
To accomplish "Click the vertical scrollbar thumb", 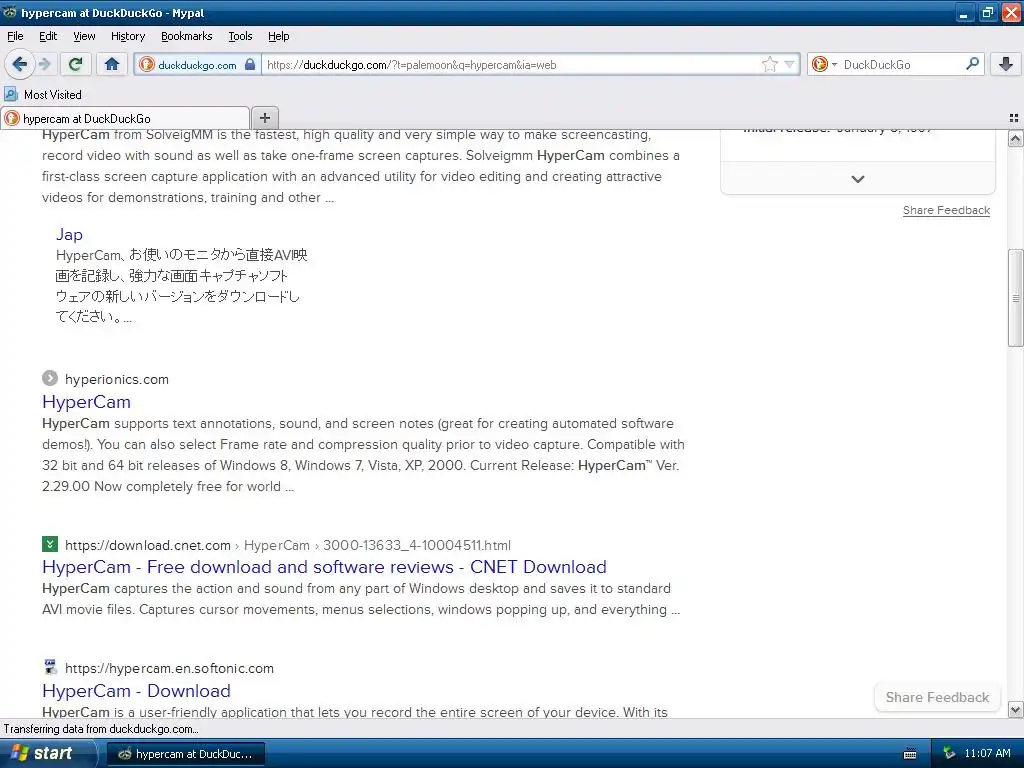I will point(1016,298).
